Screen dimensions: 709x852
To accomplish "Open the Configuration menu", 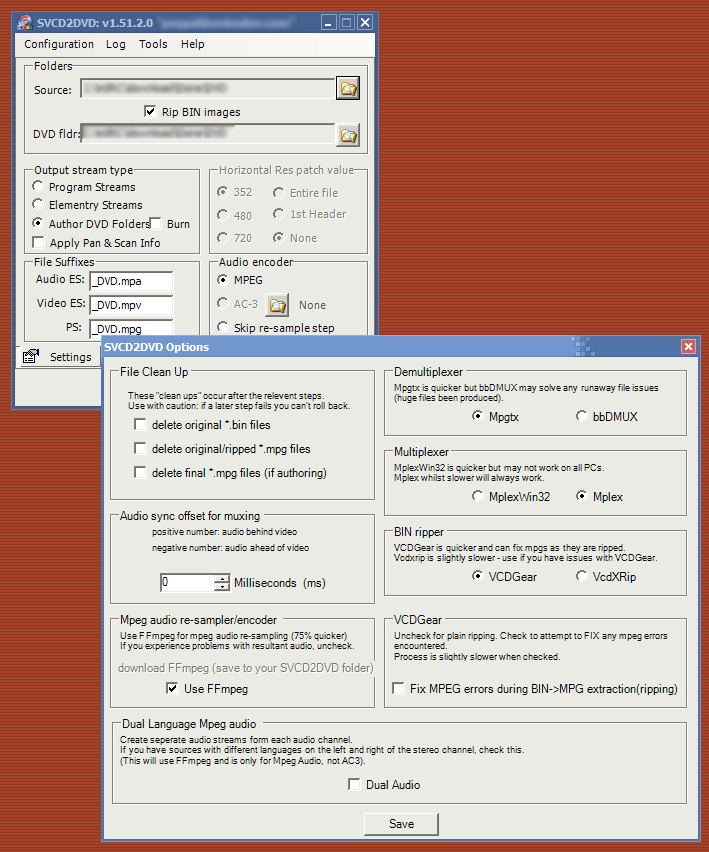I will point(59,44).
